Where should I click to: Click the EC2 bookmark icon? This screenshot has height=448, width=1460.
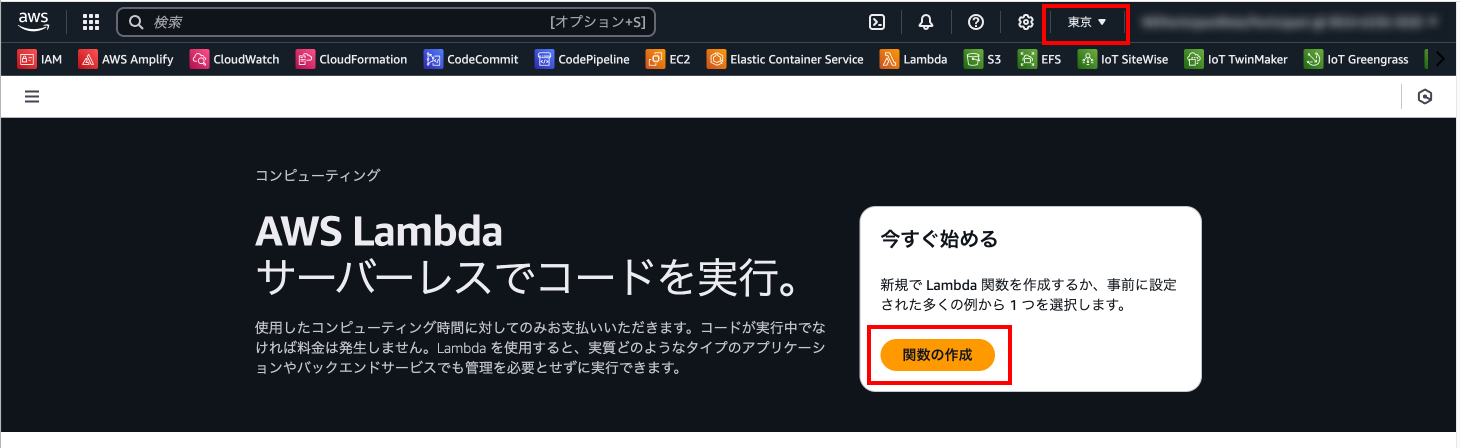pos(655,59)
